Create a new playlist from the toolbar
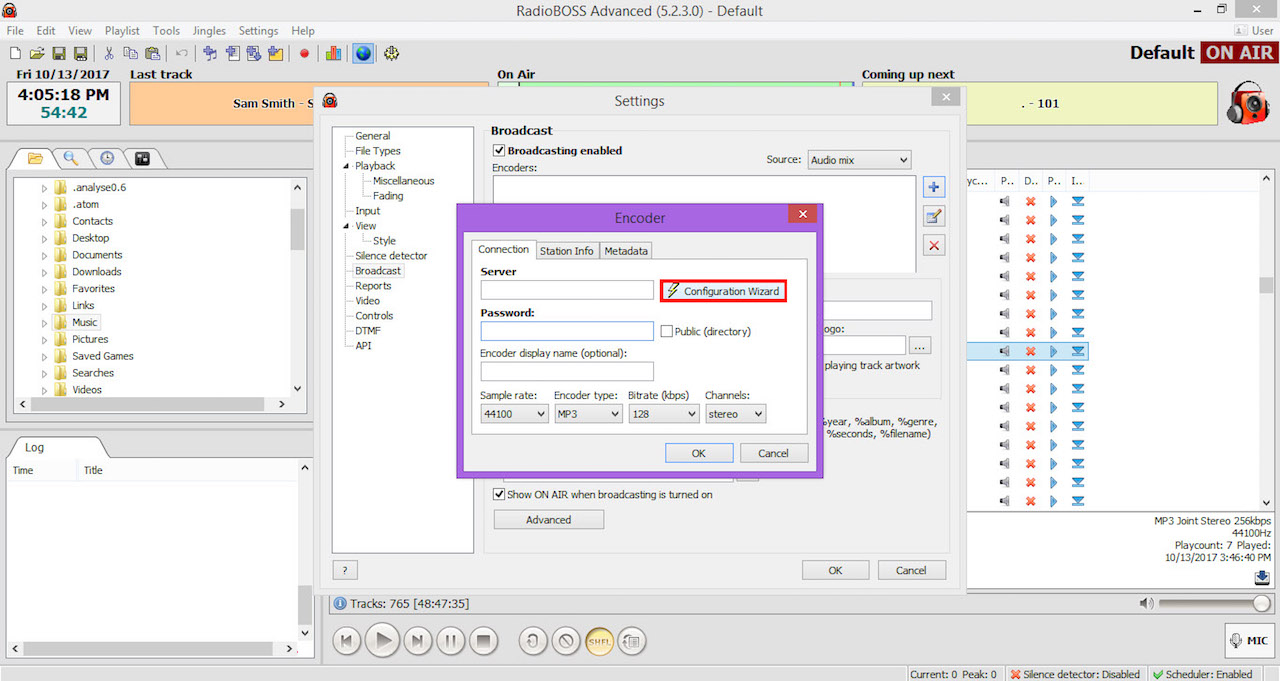The height and width of the screenshot is (681, 1280). 15,53
